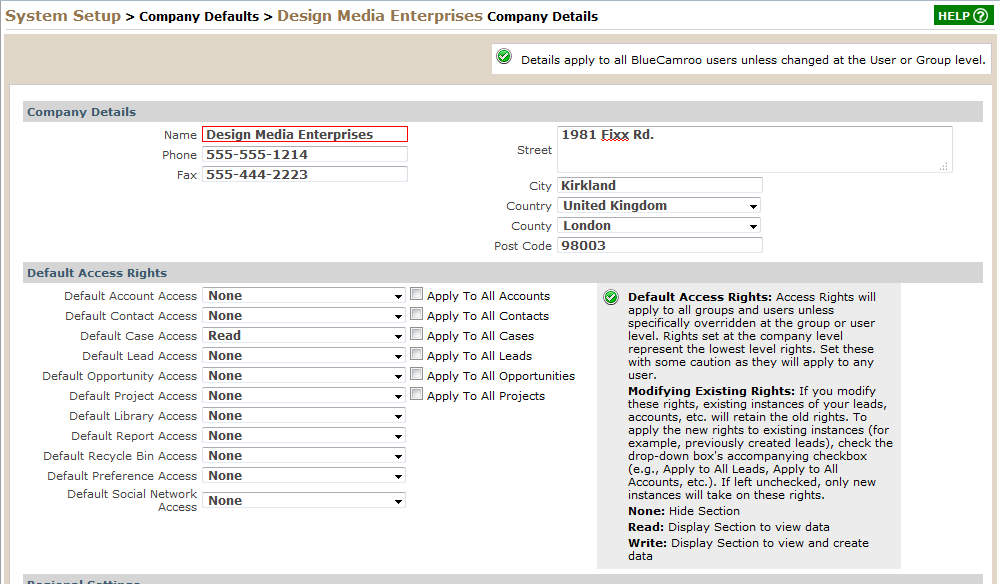Open the County dropdown showing London
This screenshot has width=1000, height=584.
tap(659, 226)
